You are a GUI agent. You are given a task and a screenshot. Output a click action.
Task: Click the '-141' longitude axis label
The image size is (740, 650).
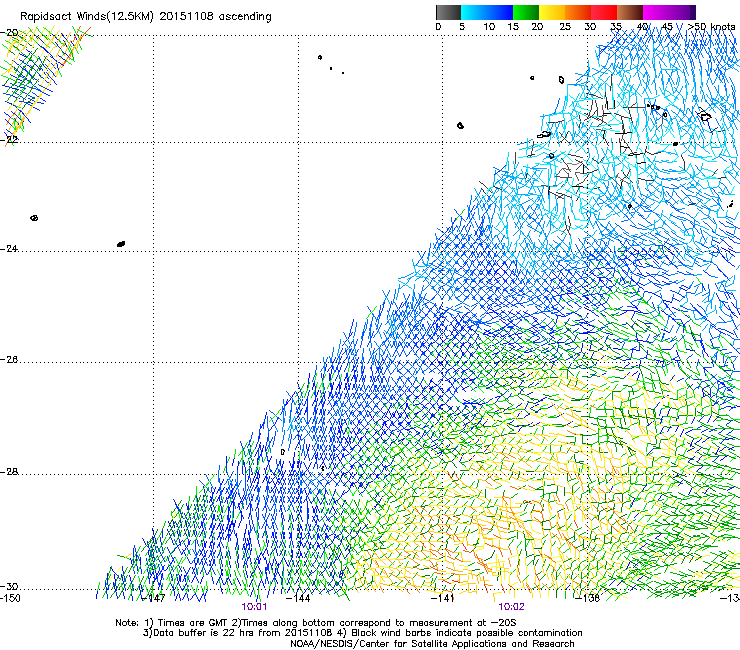click(443, 598)
